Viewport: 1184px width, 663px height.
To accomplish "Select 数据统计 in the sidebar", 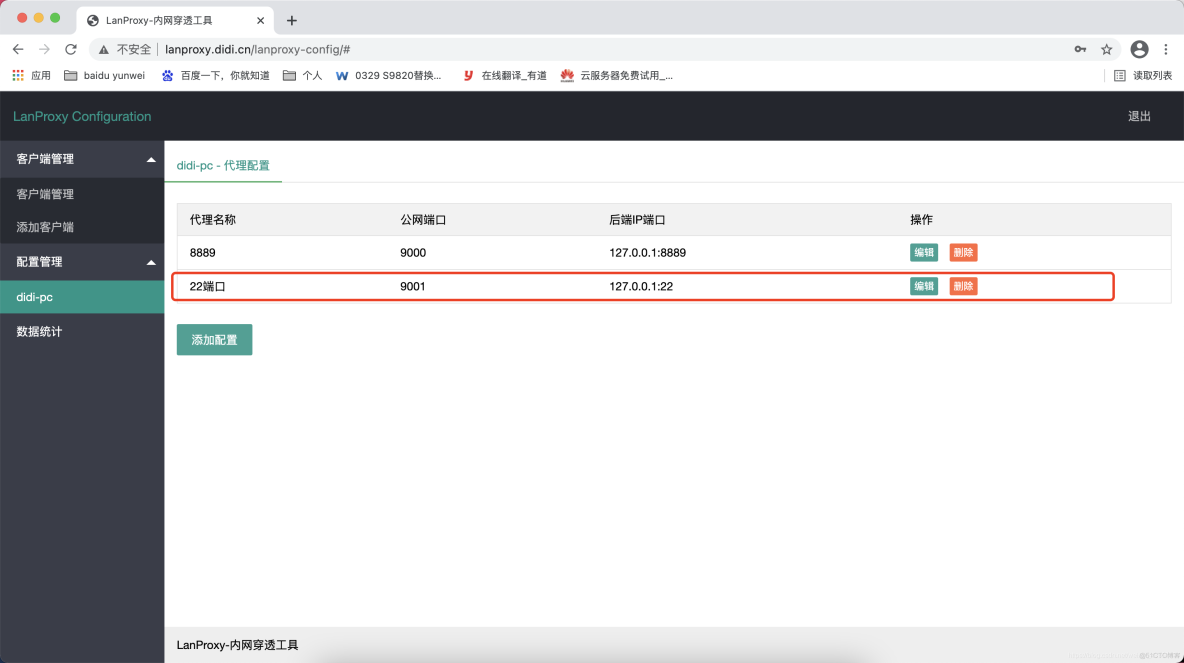I will 40,331.
